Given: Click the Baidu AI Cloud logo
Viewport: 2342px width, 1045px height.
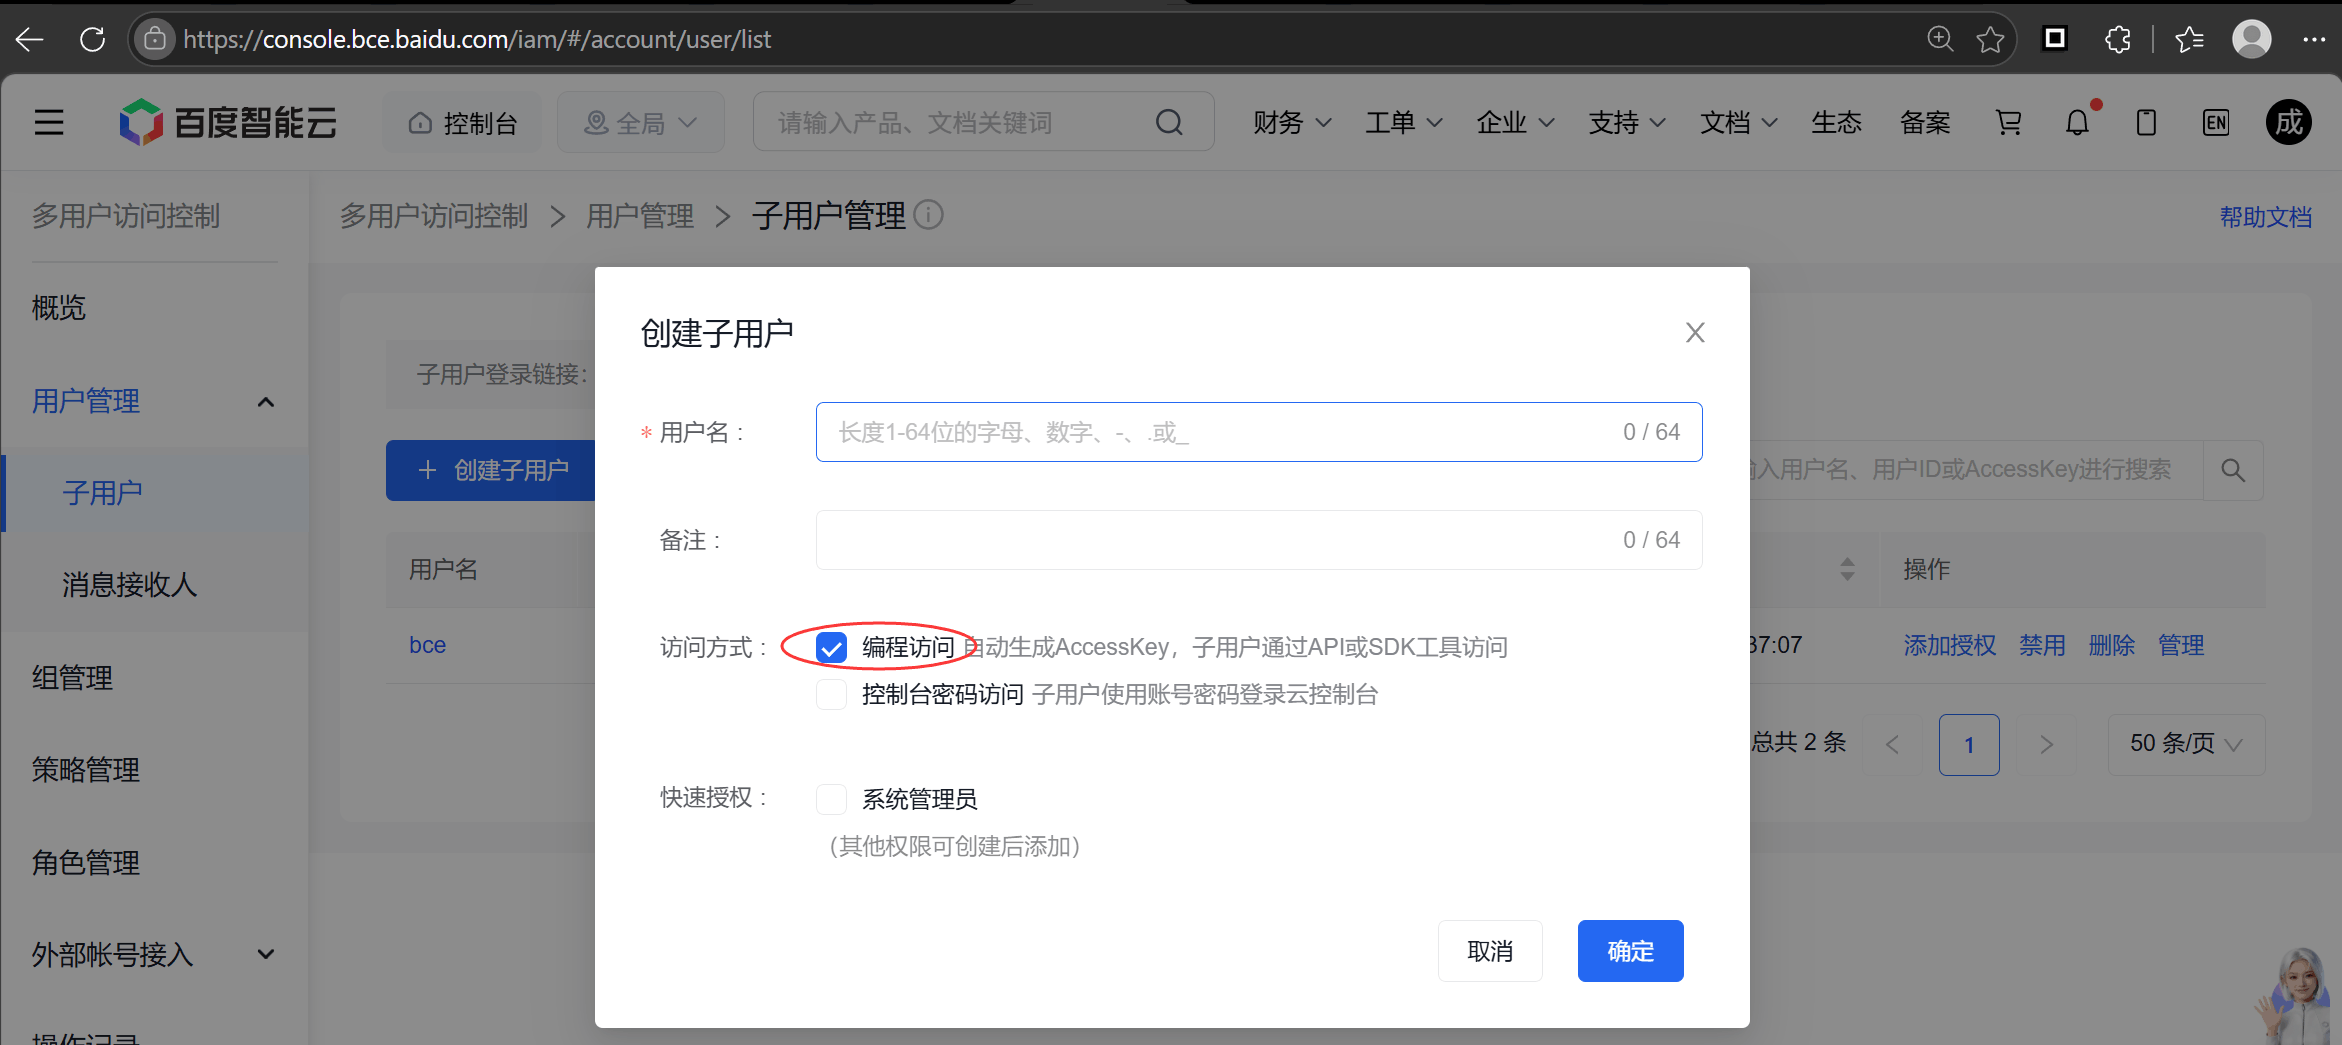Looking at the screenshot, I should 228,122.
